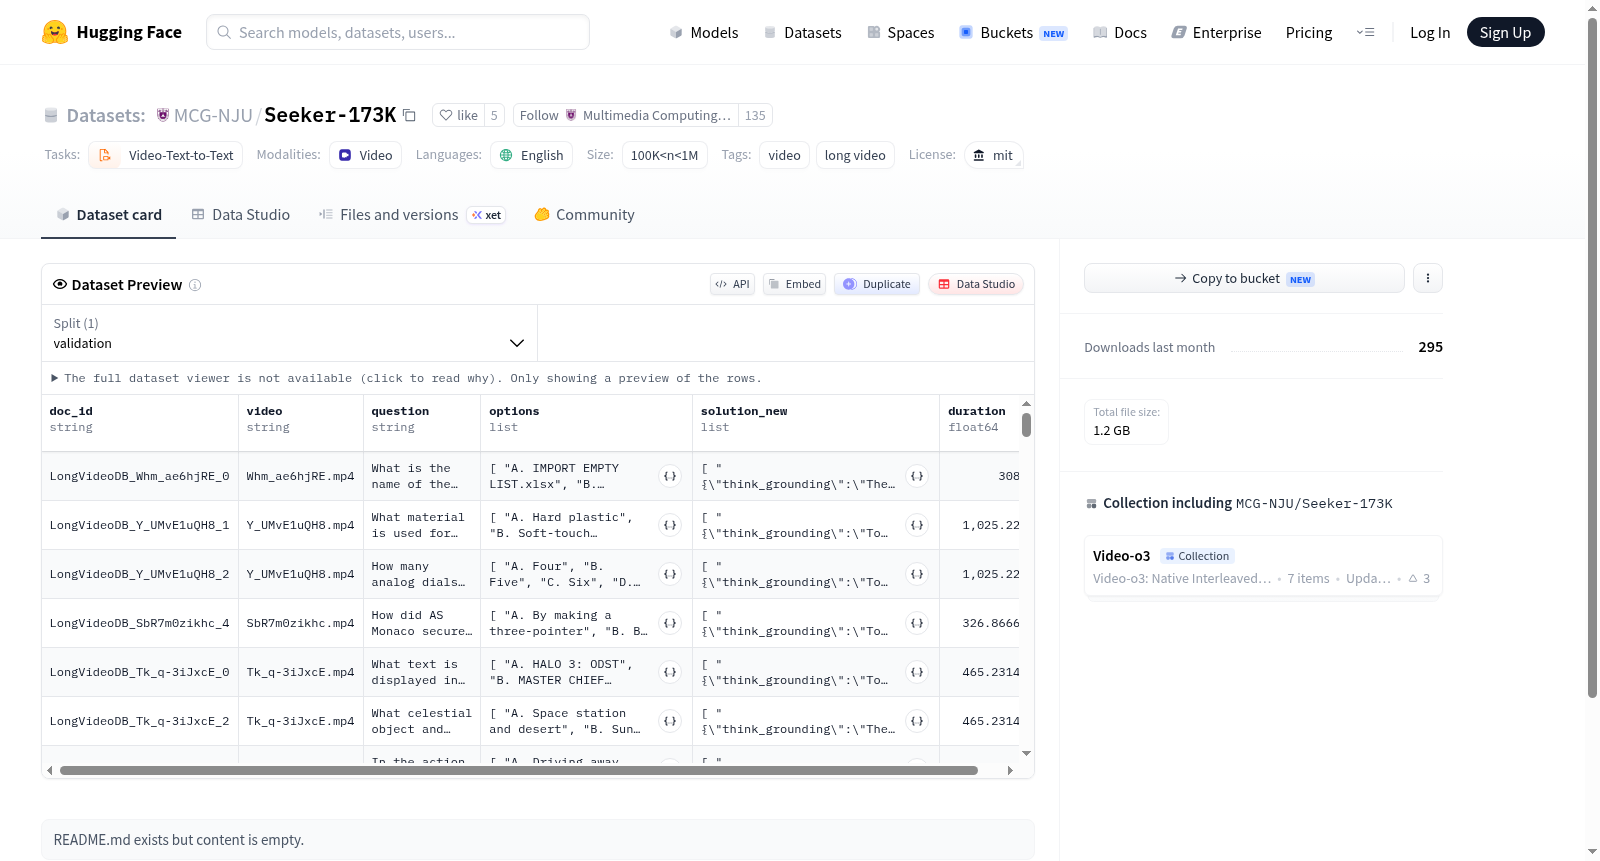
Task: Follow Multimedia Computing organization
Action: tap(625, 115)
